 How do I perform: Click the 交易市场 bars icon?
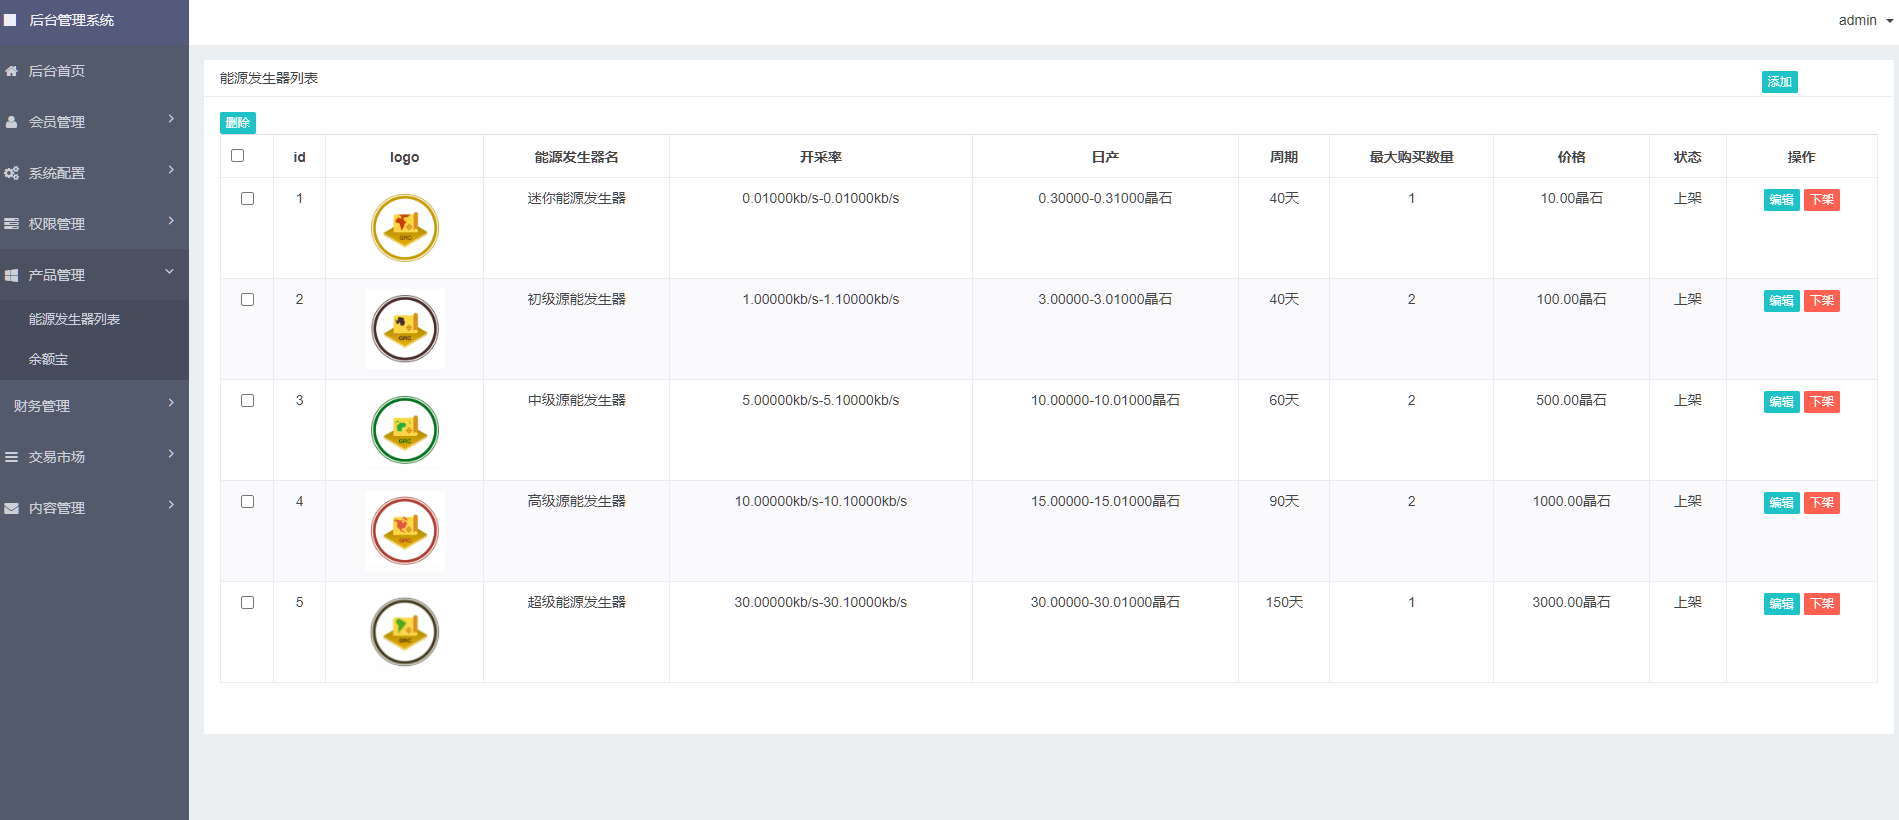coord(12,457)
